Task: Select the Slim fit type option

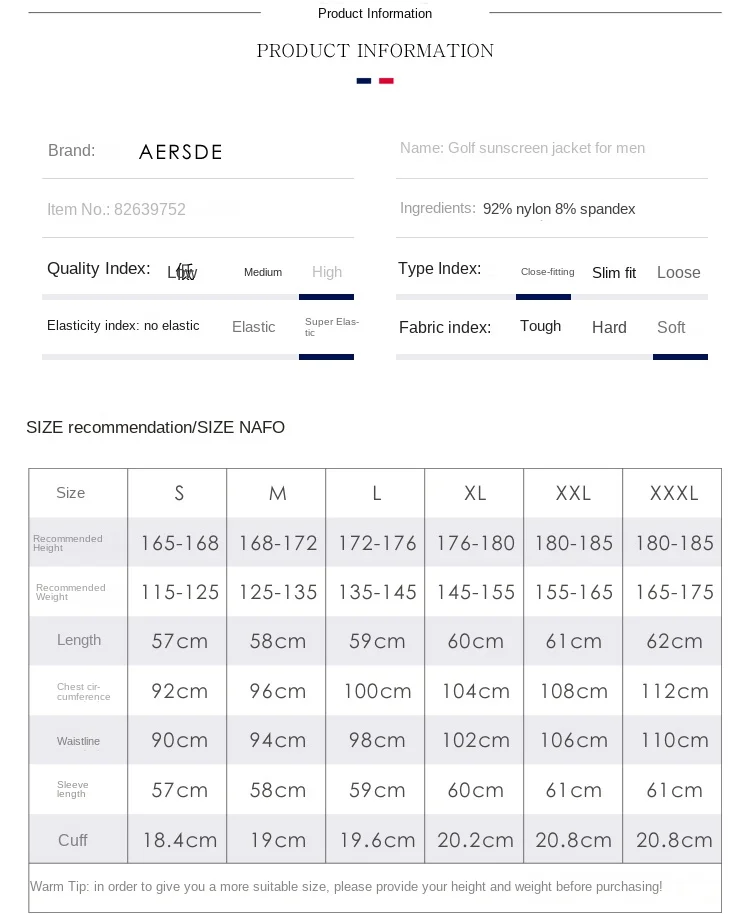Action: [614, 273]
